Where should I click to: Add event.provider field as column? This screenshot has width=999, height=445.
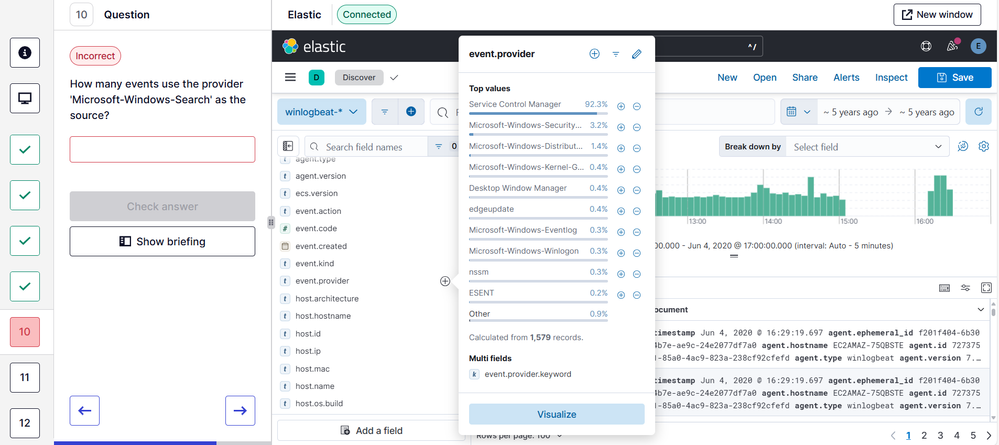[445, 281]
